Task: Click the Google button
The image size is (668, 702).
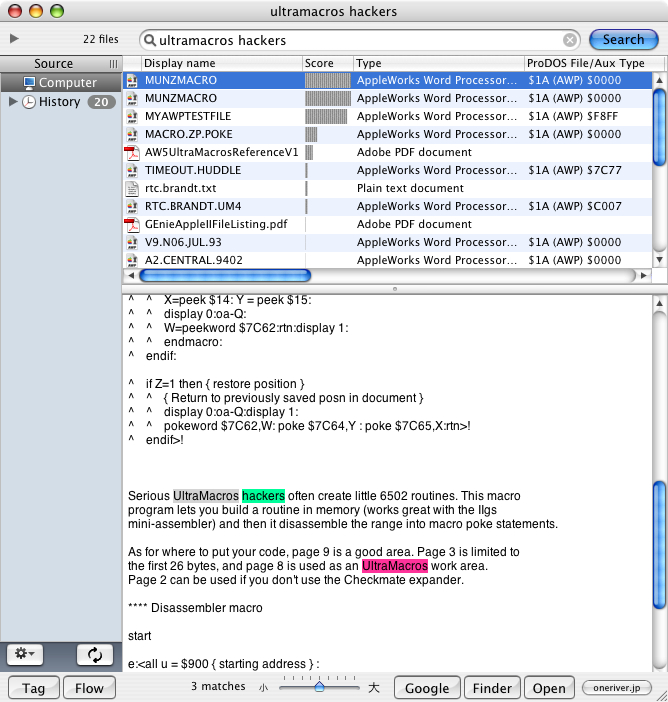Action: [x=427, y=688]
